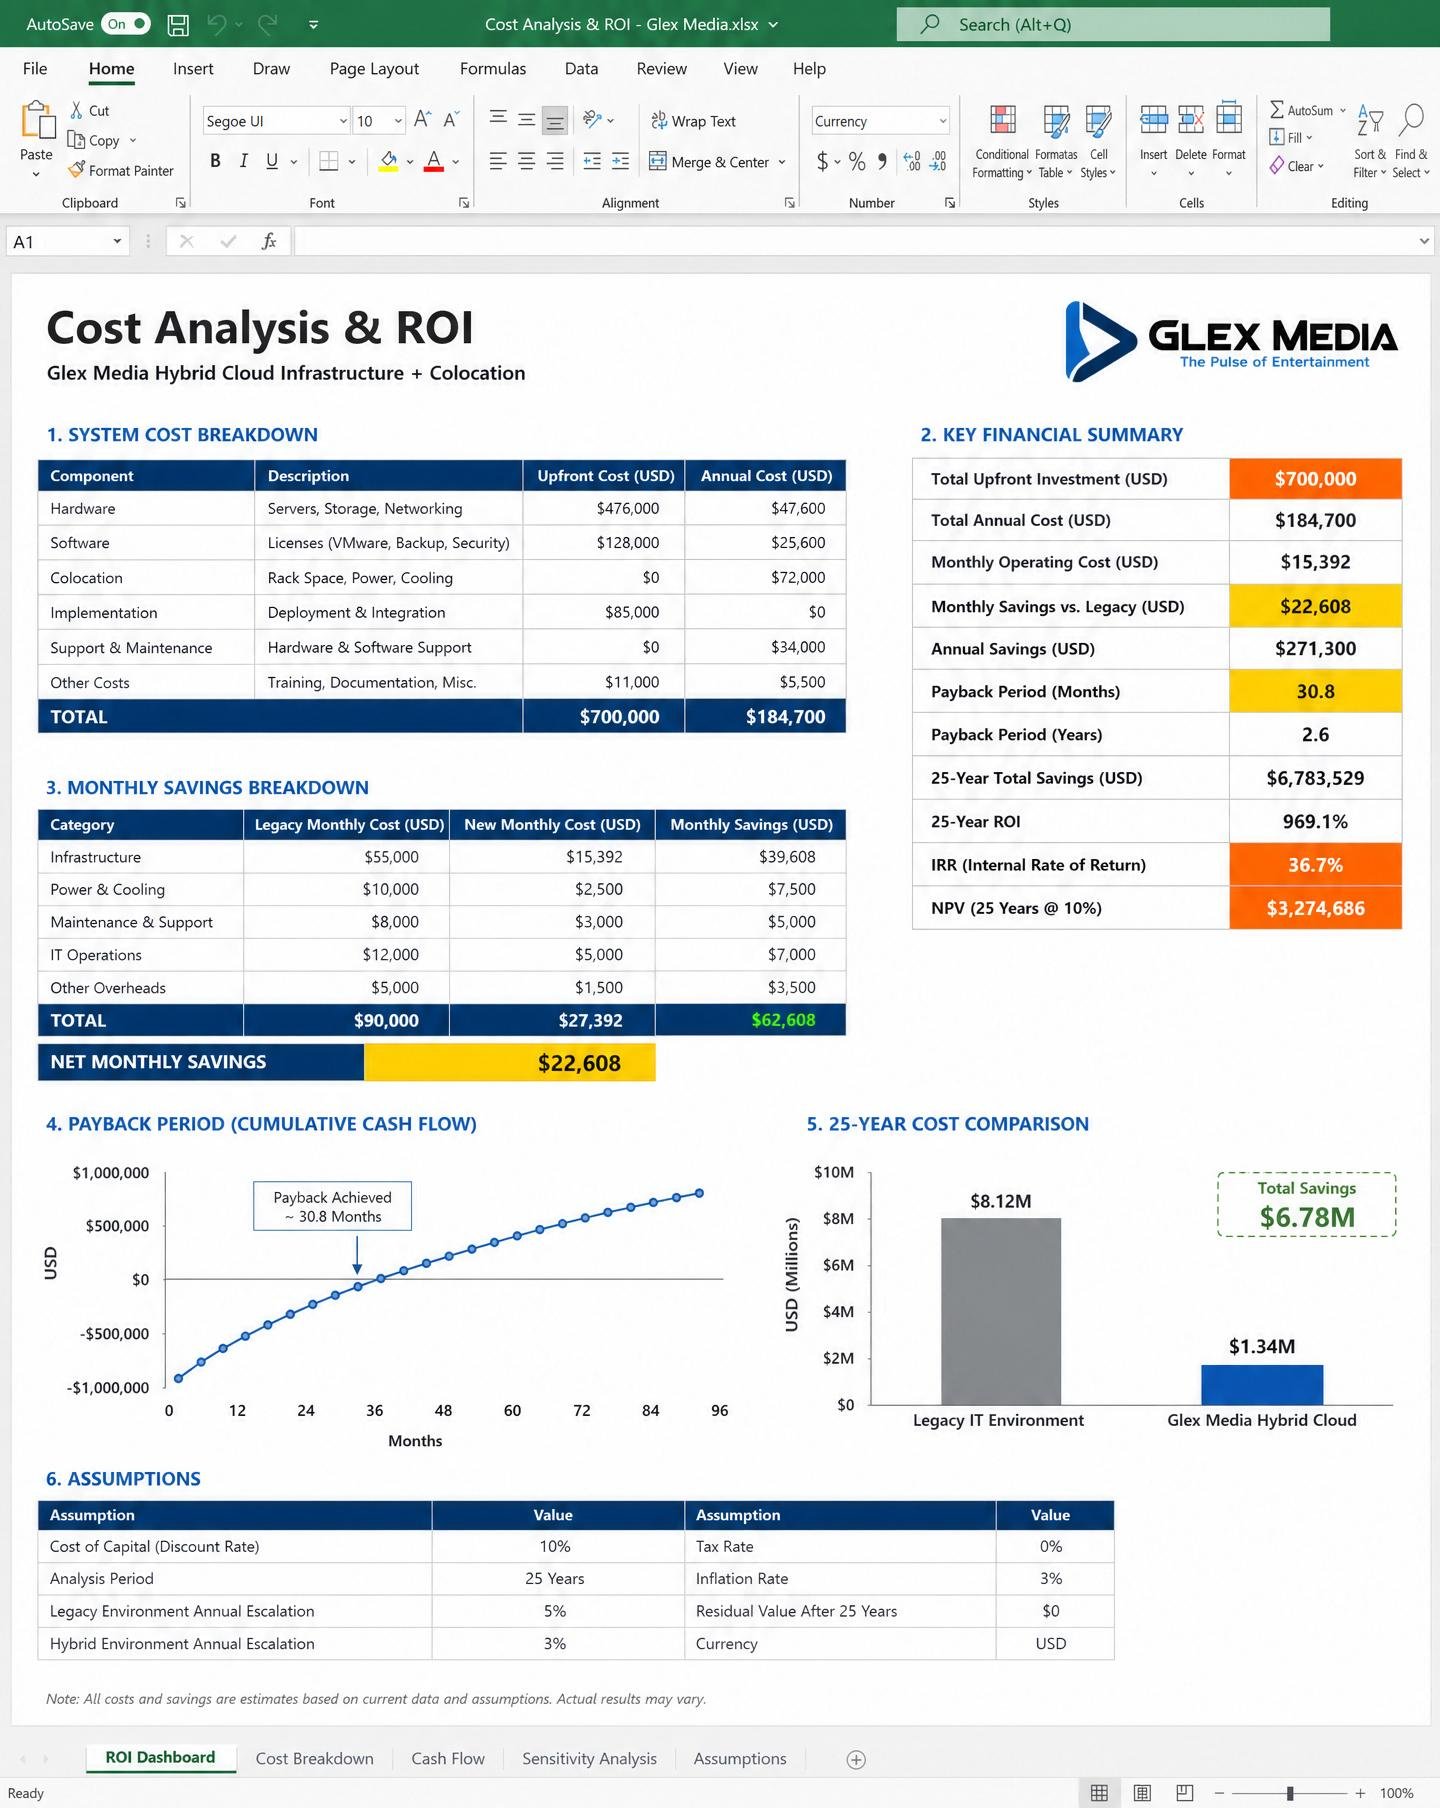Adjust the zoom slider handle
The height and width of the screenshot is (1808, 1440).
1290,1793
